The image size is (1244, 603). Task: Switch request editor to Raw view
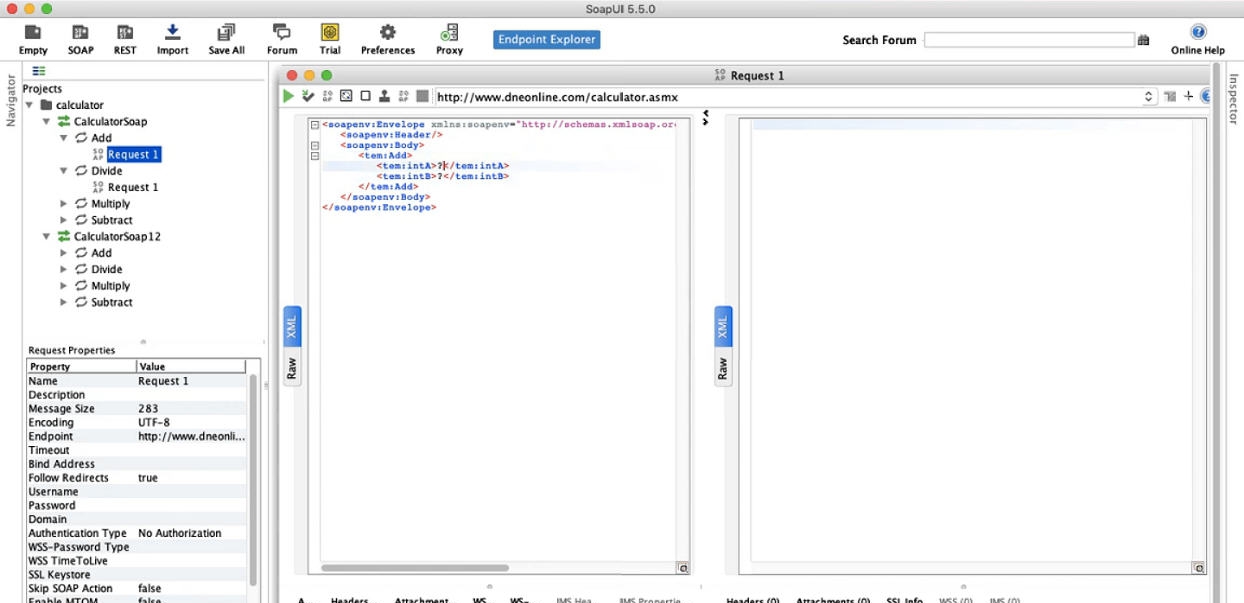(x=292, y=368)
